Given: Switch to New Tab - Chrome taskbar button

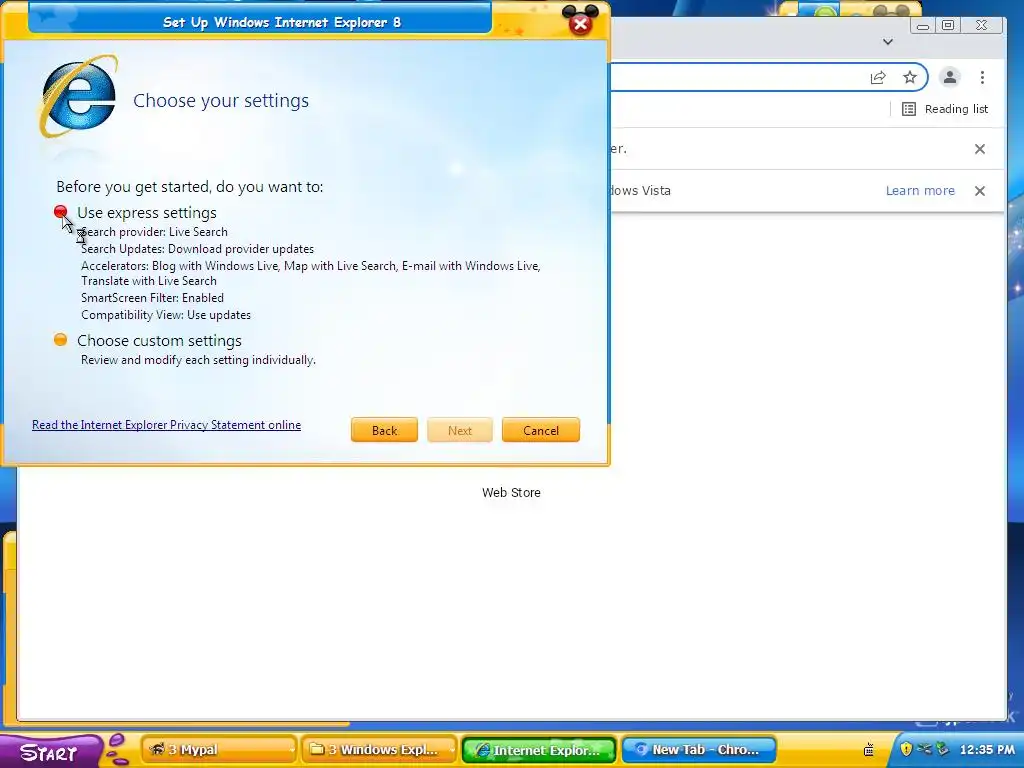Looking at the screenshot, I should pos(699,750).
